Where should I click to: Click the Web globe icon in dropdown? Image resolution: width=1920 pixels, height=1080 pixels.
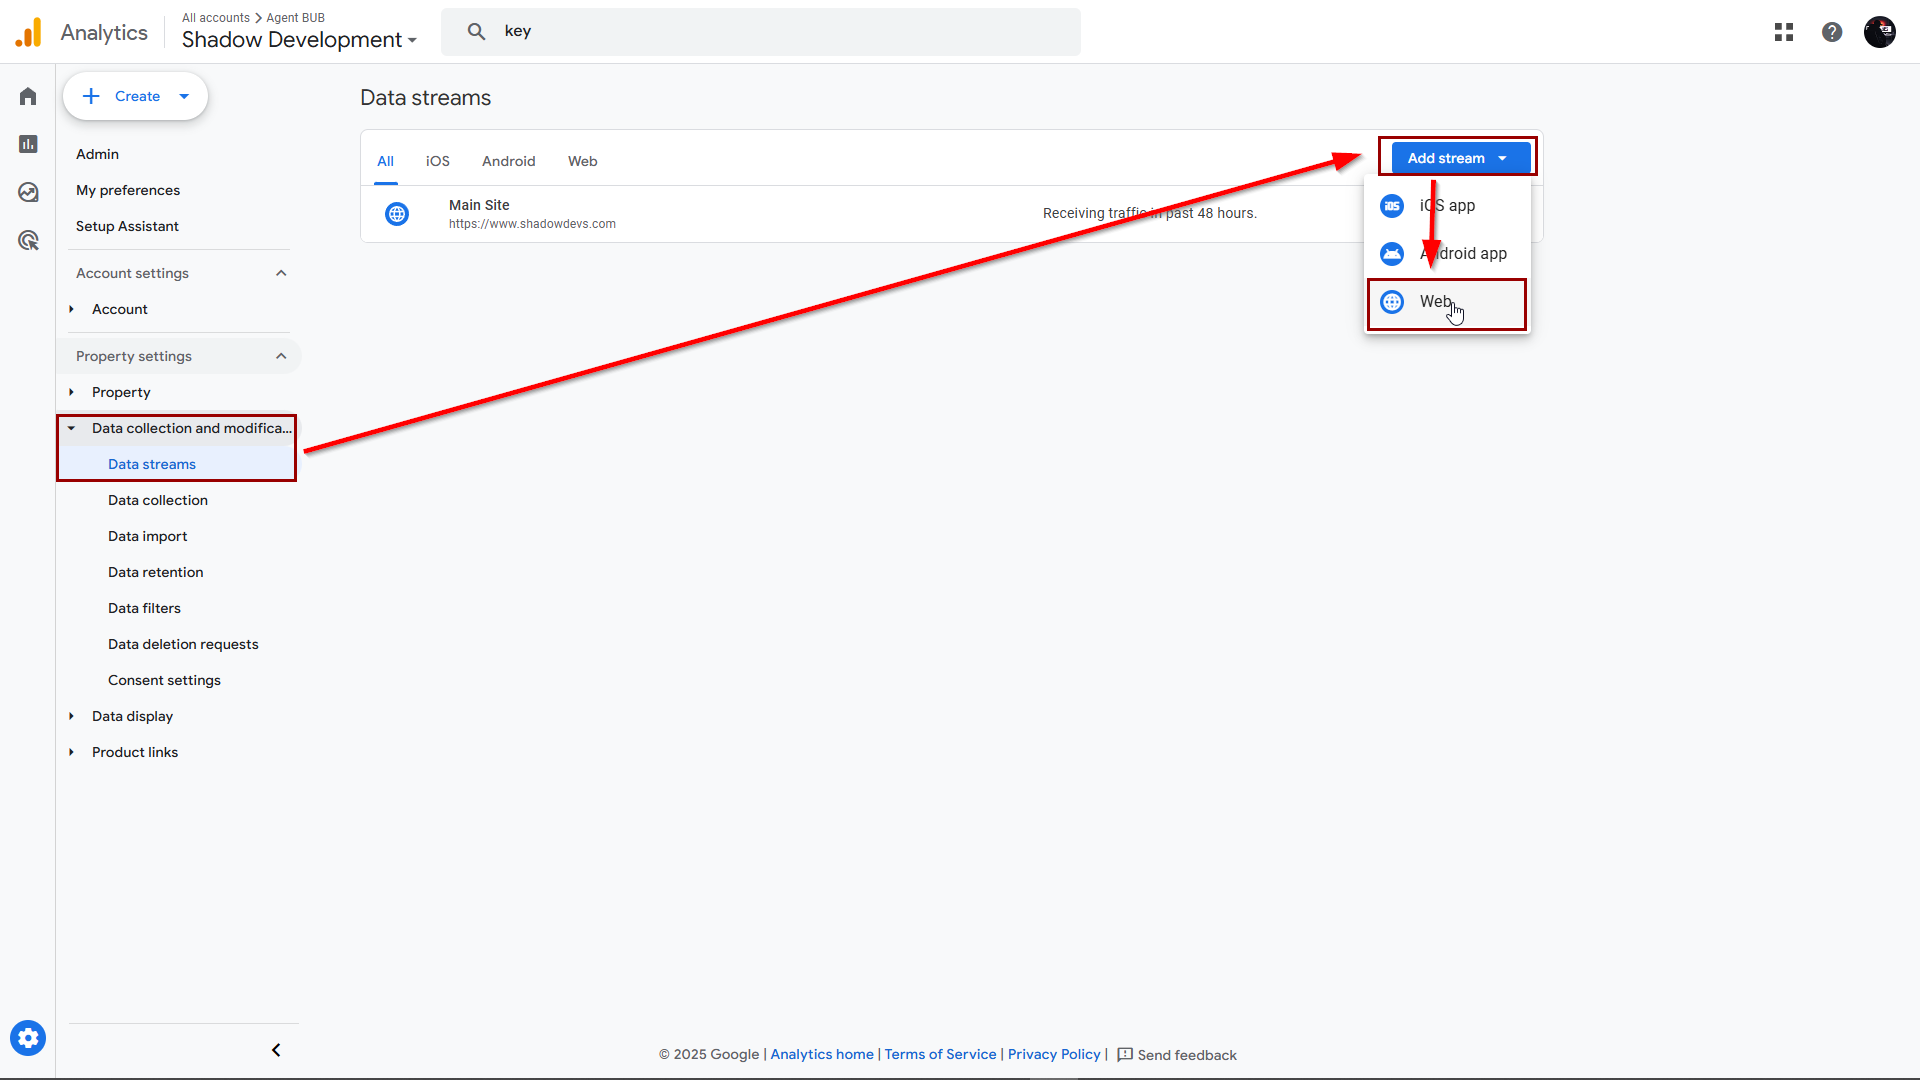click(1392, 302)
